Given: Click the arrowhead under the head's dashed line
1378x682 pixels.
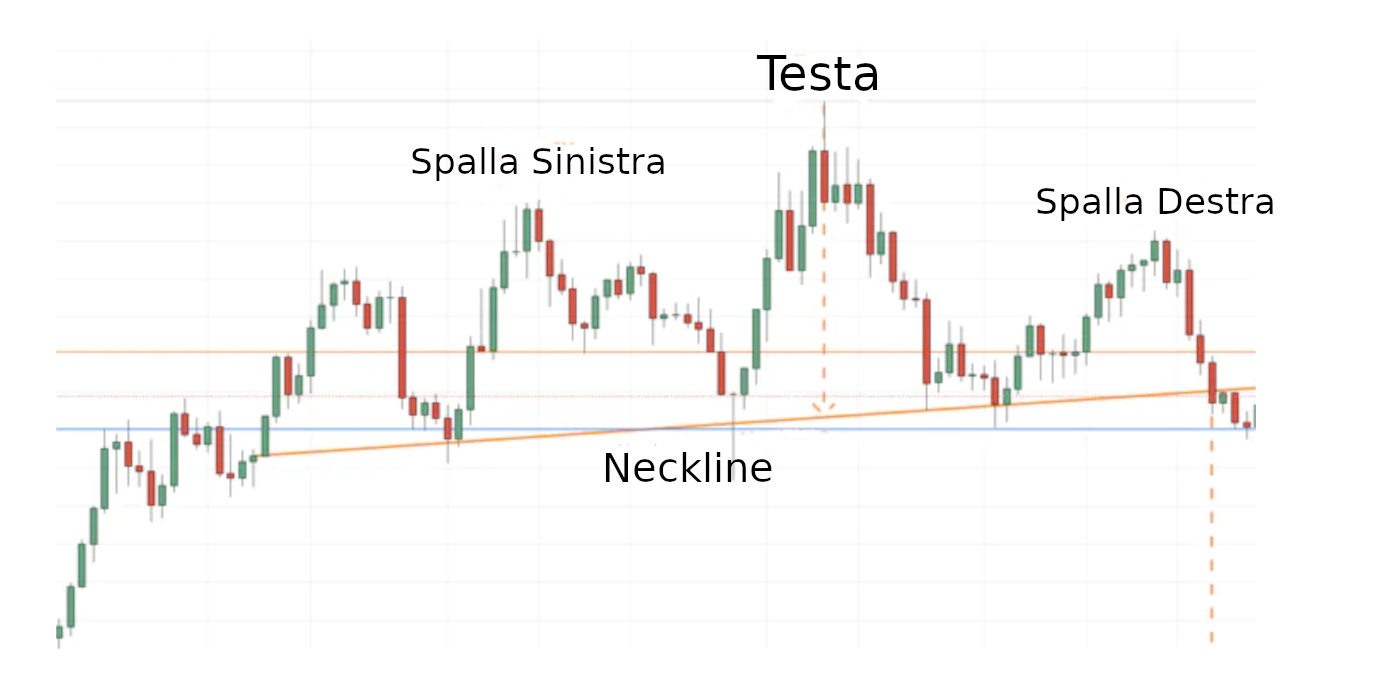Looking at the screenshot, I should (x=824, y=408).
